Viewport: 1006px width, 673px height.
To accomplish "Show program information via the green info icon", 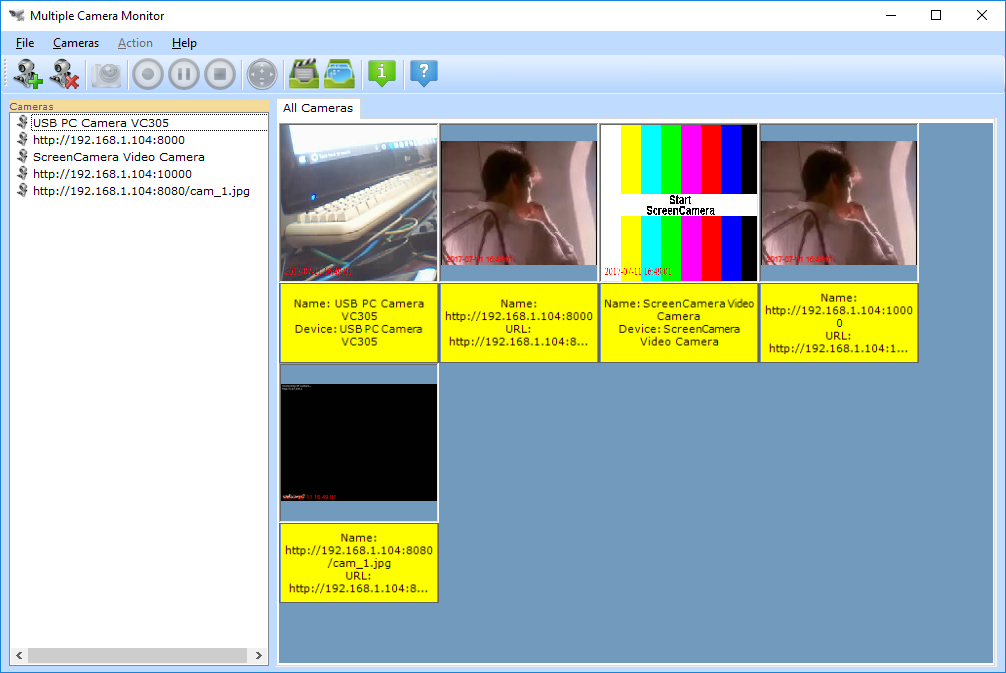I will tap(381, 73).
